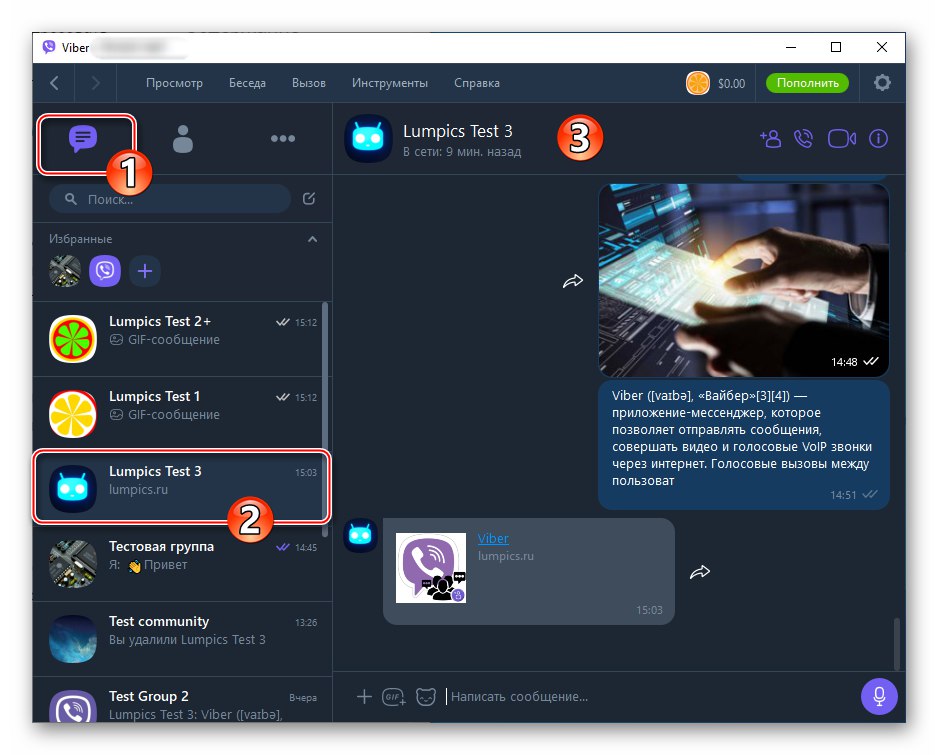This screenshot has width=938, height=755.
Task: Click the sender avatar beside link message
Action: (360, 535)
